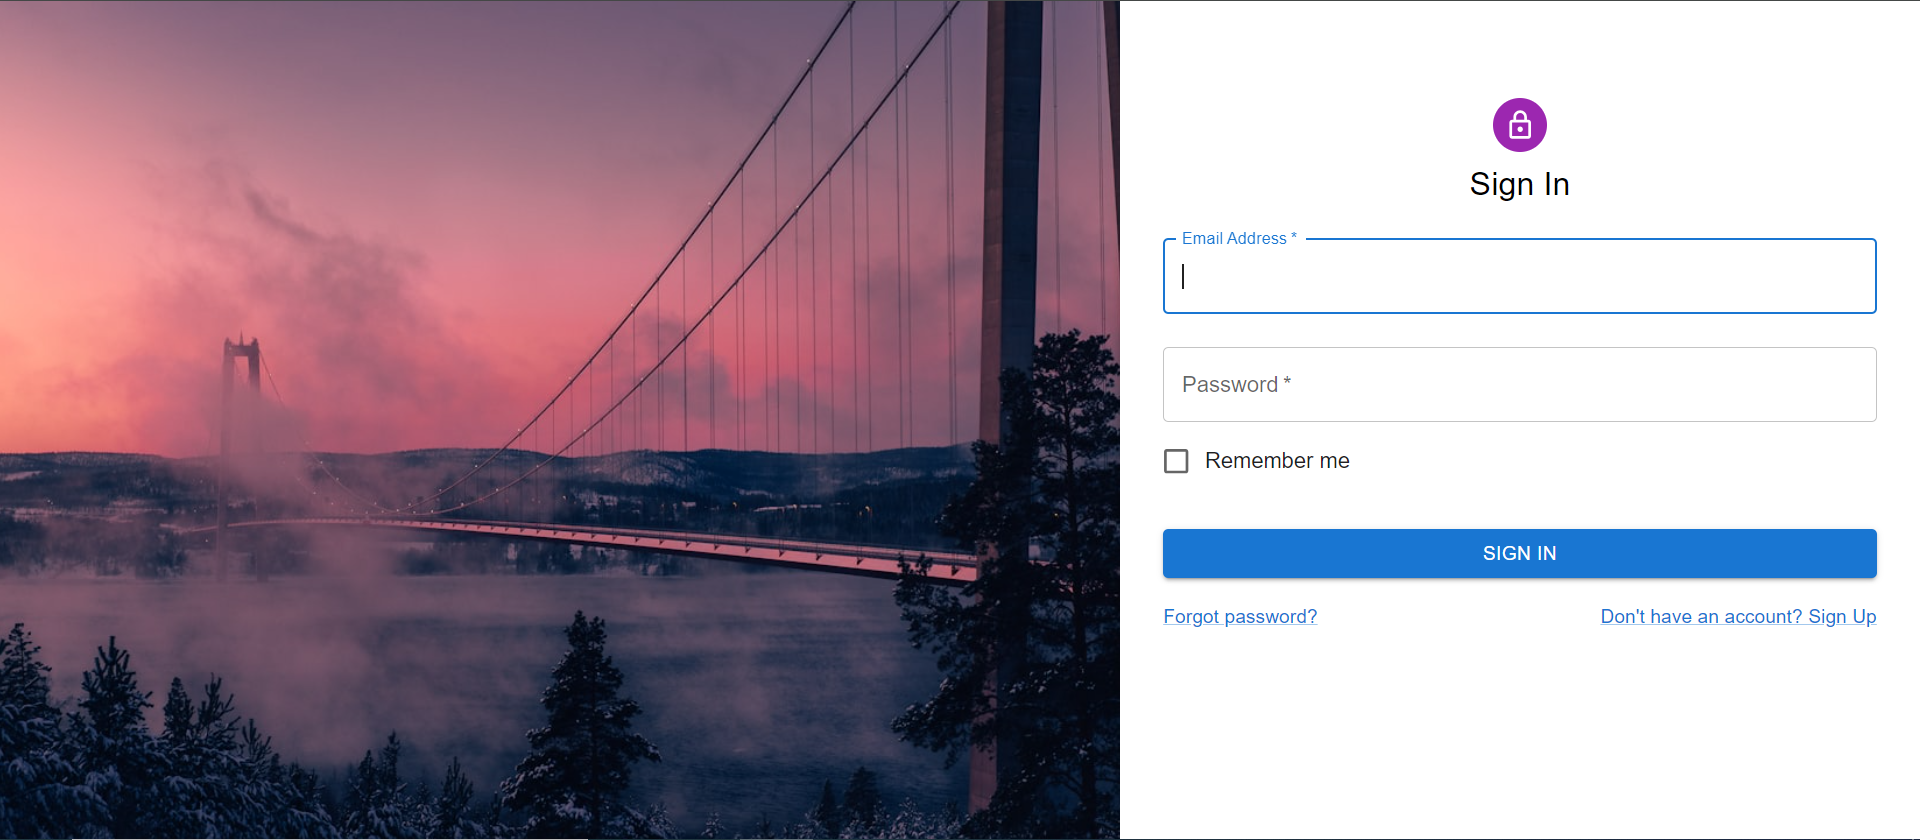Focus the Email Address input field
1920x840 pixels.
pos(1519,276)
